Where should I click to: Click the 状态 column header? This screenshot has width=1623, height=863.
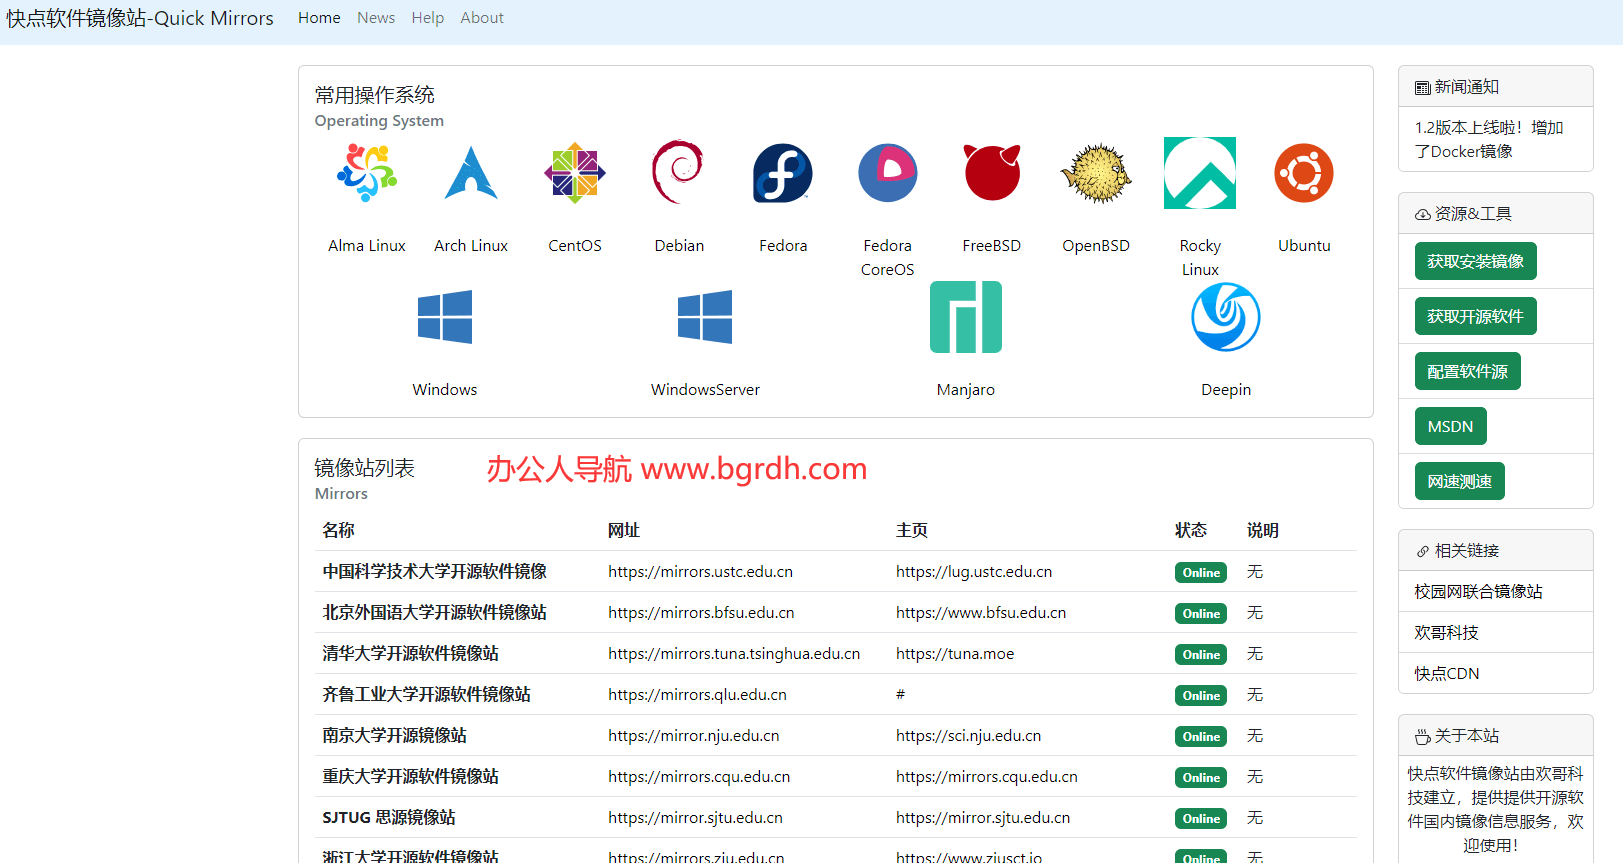tap(1190, 531)
